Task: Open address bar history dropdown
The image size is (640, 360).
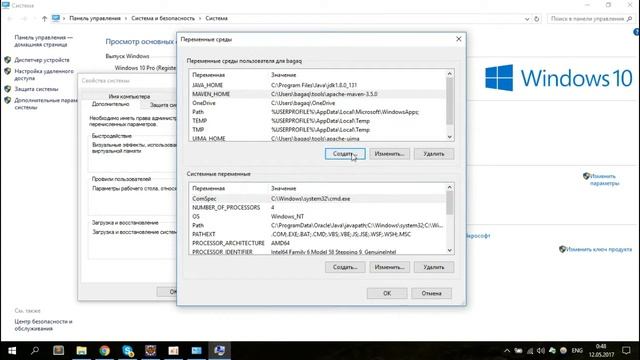Action: point(527,19)
